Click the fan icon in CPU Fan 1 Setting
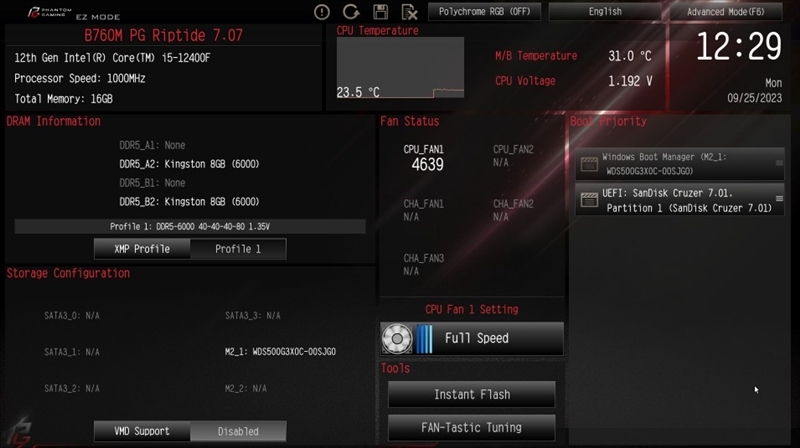The height and width of the screenshot is (448, 800). pyautogui.click(x=397, y=338)
